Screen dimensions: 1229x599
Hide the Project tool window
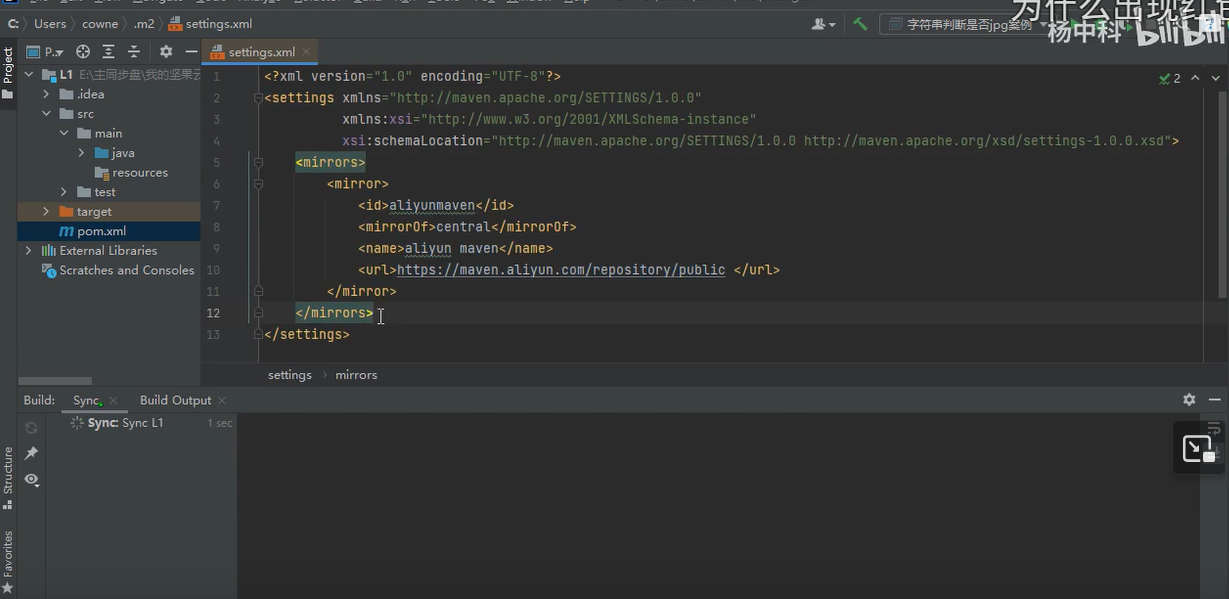click(191, 52)
